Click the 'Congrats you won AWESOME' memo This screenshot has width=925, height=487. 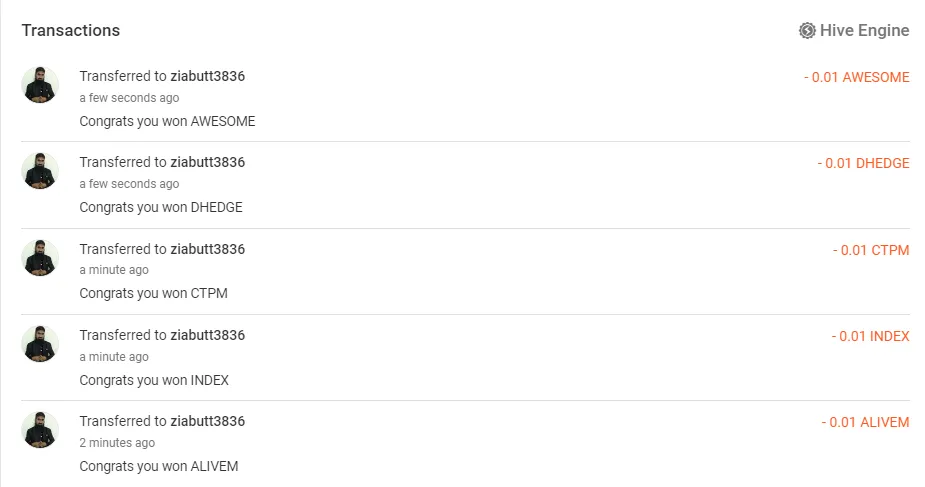point(168,121)
